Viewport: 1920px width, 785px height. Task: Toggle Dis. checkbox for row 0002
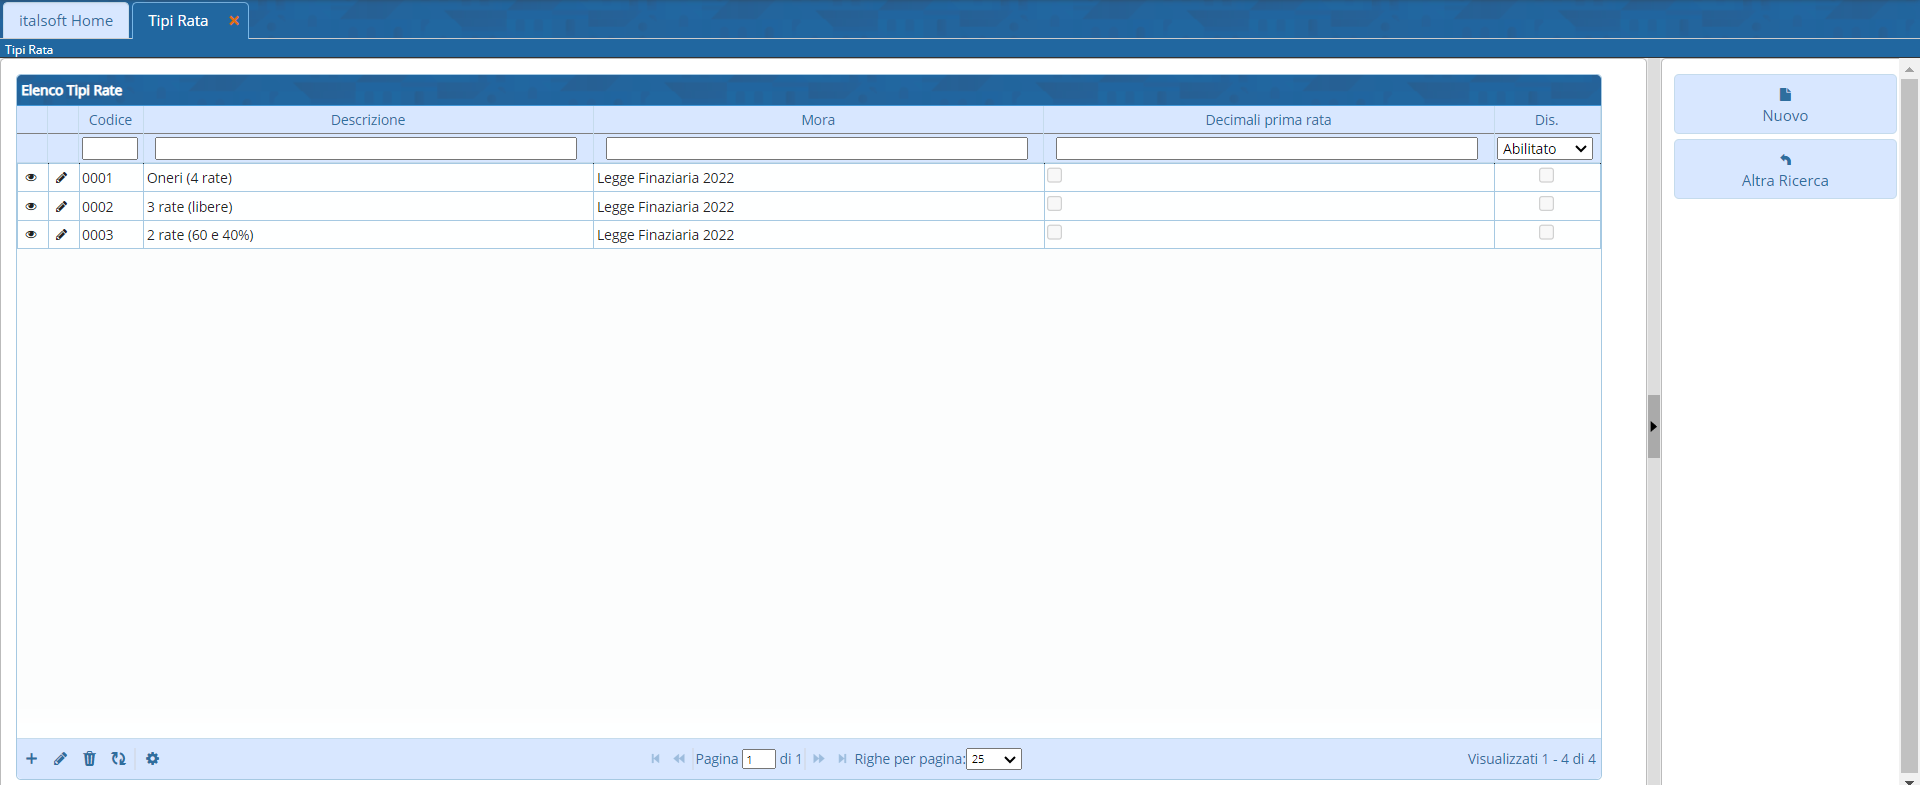[x=1546, y=204]
